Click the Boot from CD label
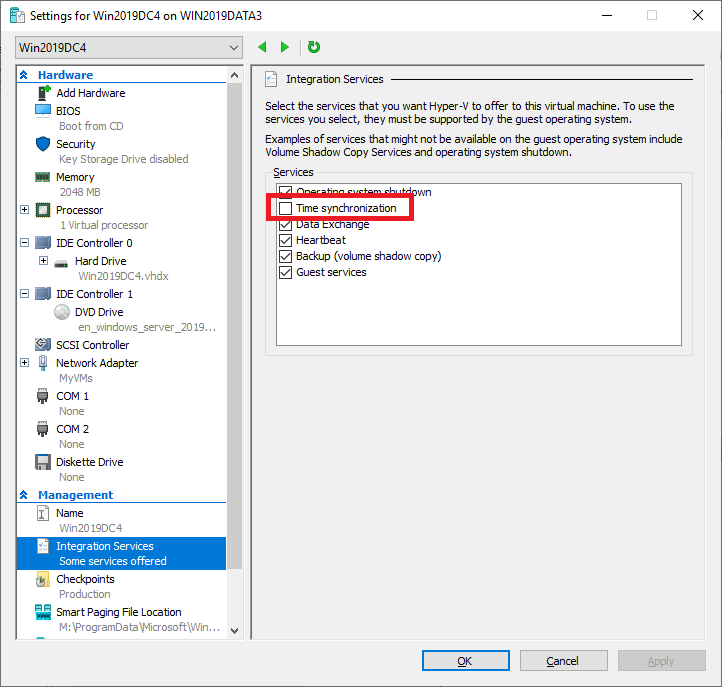Image resolution: width=722 pixels, height=687 pixels. click(x=91, y=126)
